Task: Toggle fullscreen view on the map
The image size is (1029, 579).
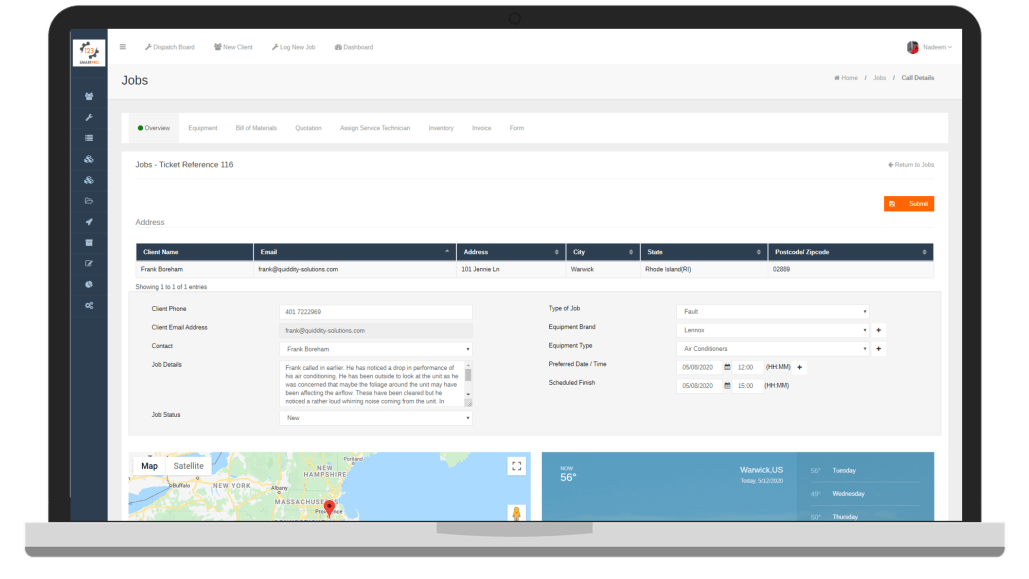Action: tap(516, 466)
